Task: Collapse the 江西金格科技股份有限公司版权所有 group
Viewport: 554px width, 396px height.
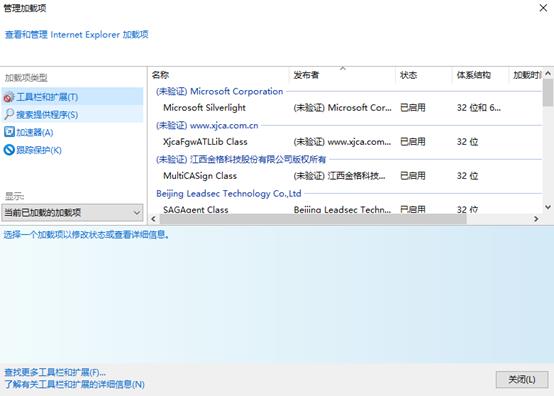Action: click(x=241, y=159)
